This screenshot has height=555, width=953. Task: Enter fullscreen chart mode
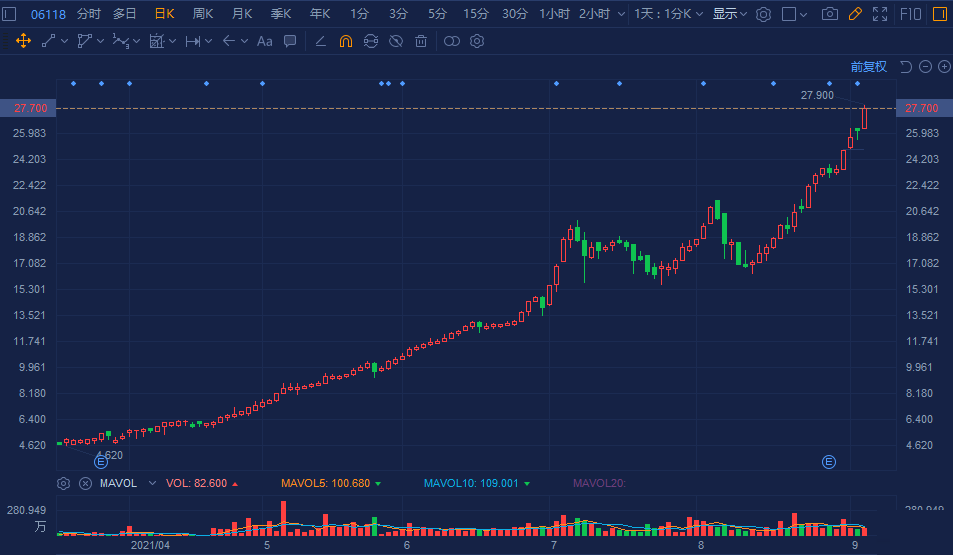(880, 14)
